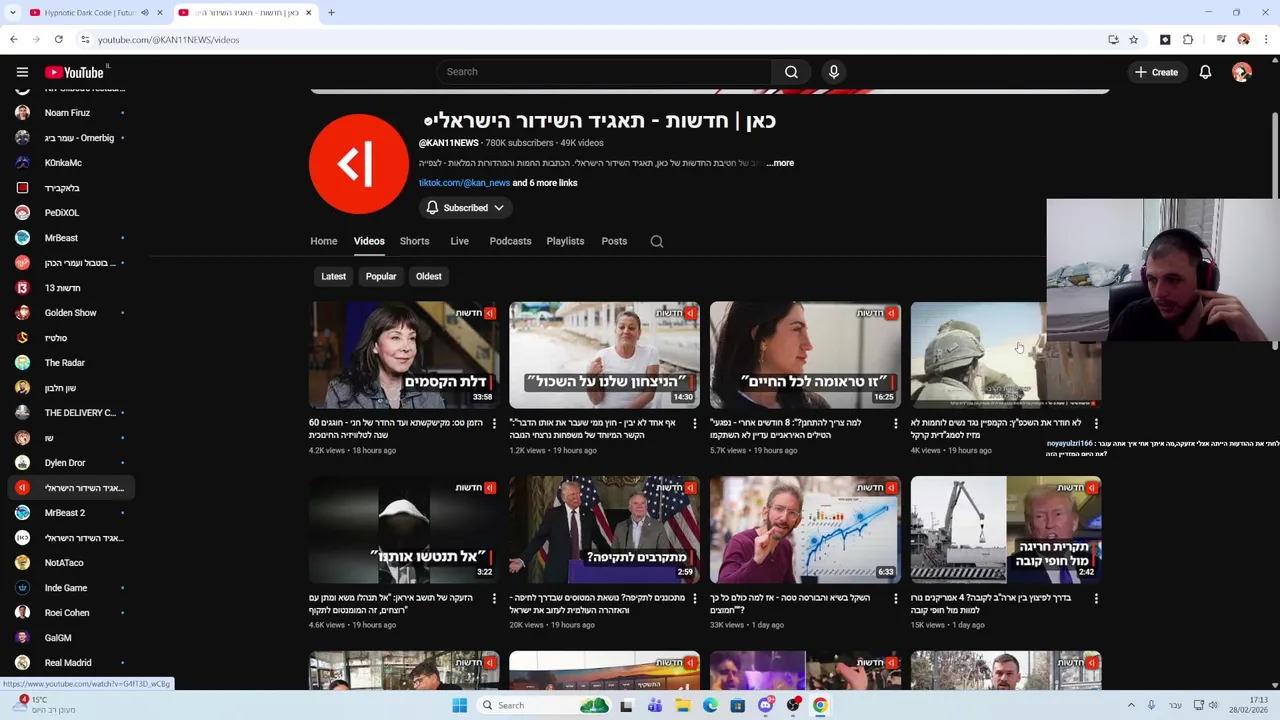Open Golden Show subscription in sidebar
1280x720 pixels.
click(x=68, y=313)
